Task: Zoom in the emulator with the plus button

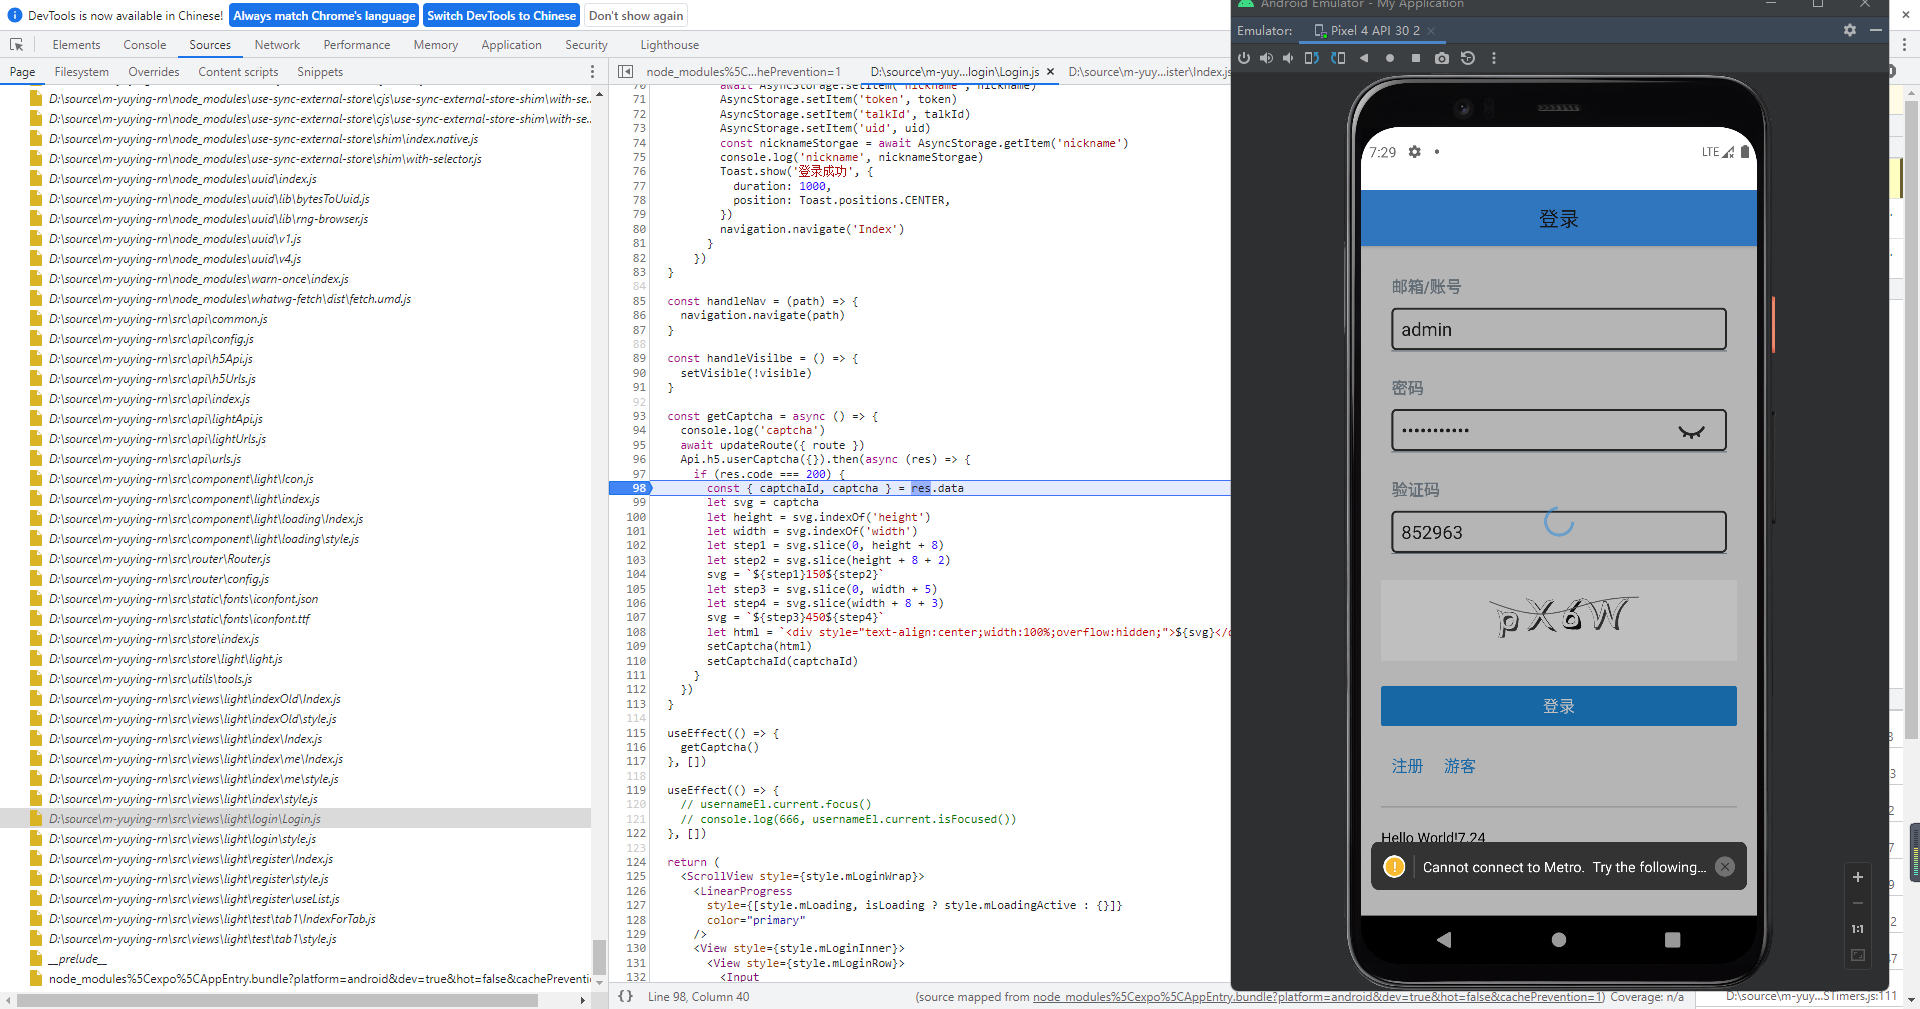Action: [x=1858, y=877]
